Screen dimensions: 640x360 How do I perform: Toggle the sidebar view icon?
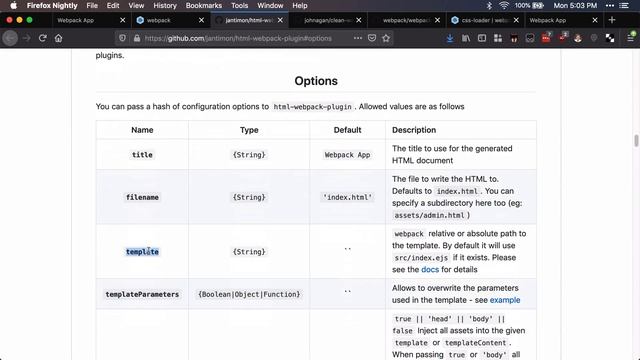(x=482, y=38)
